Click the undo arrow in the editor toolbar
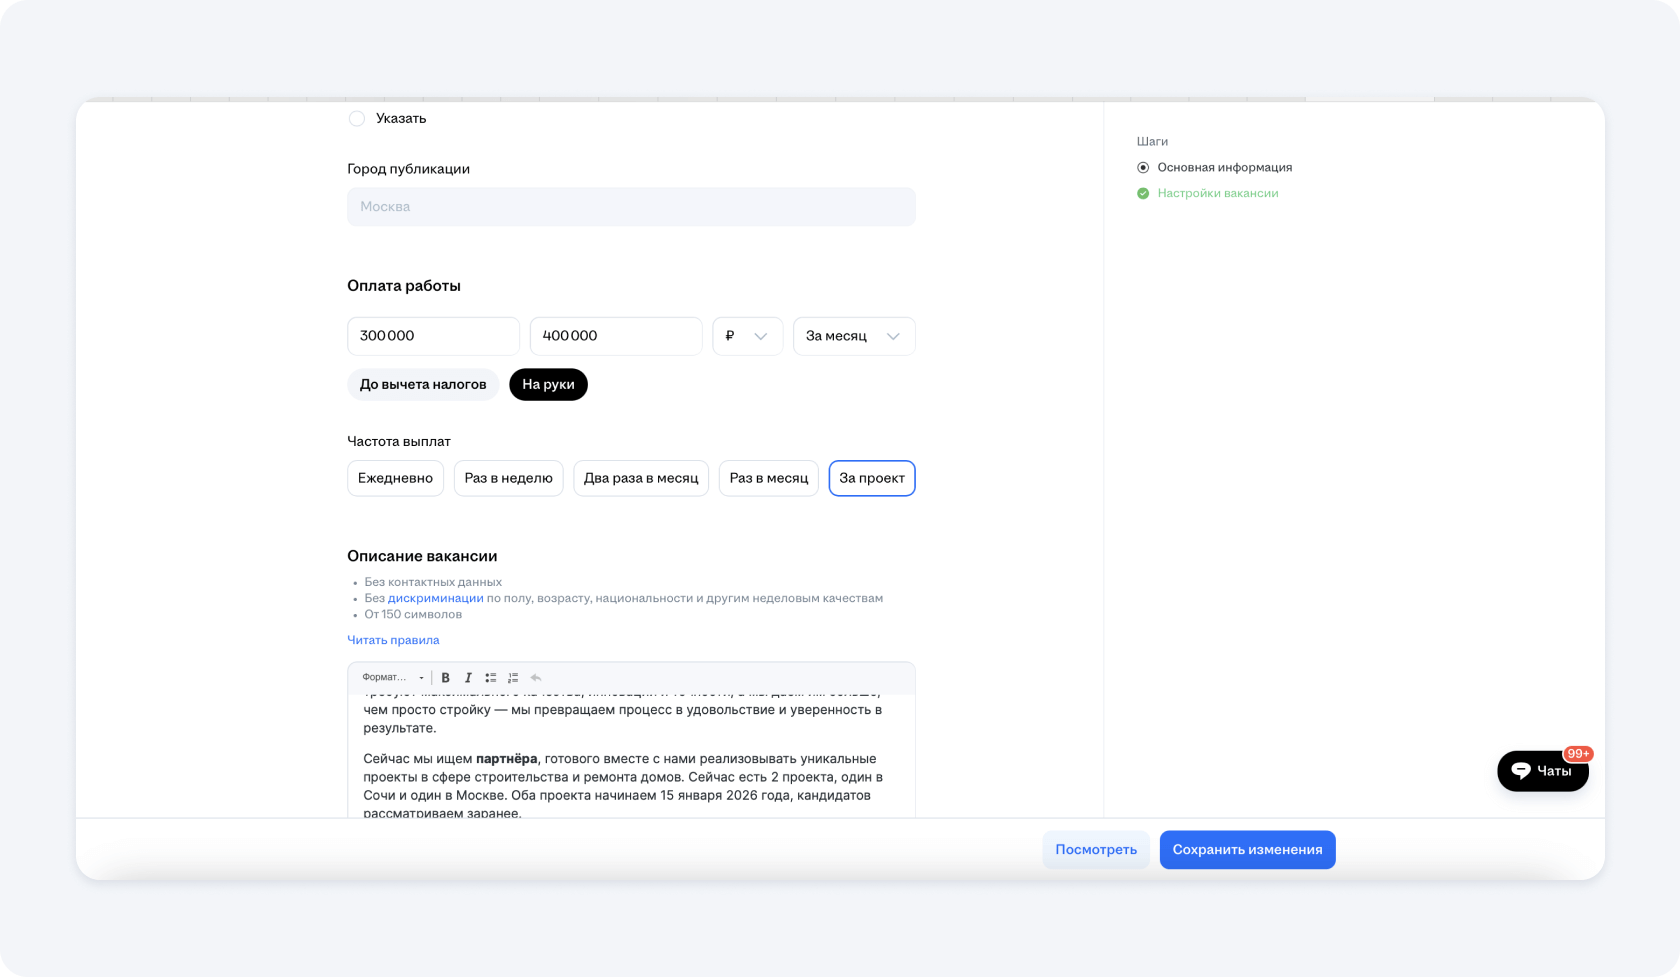 point(536,678)
